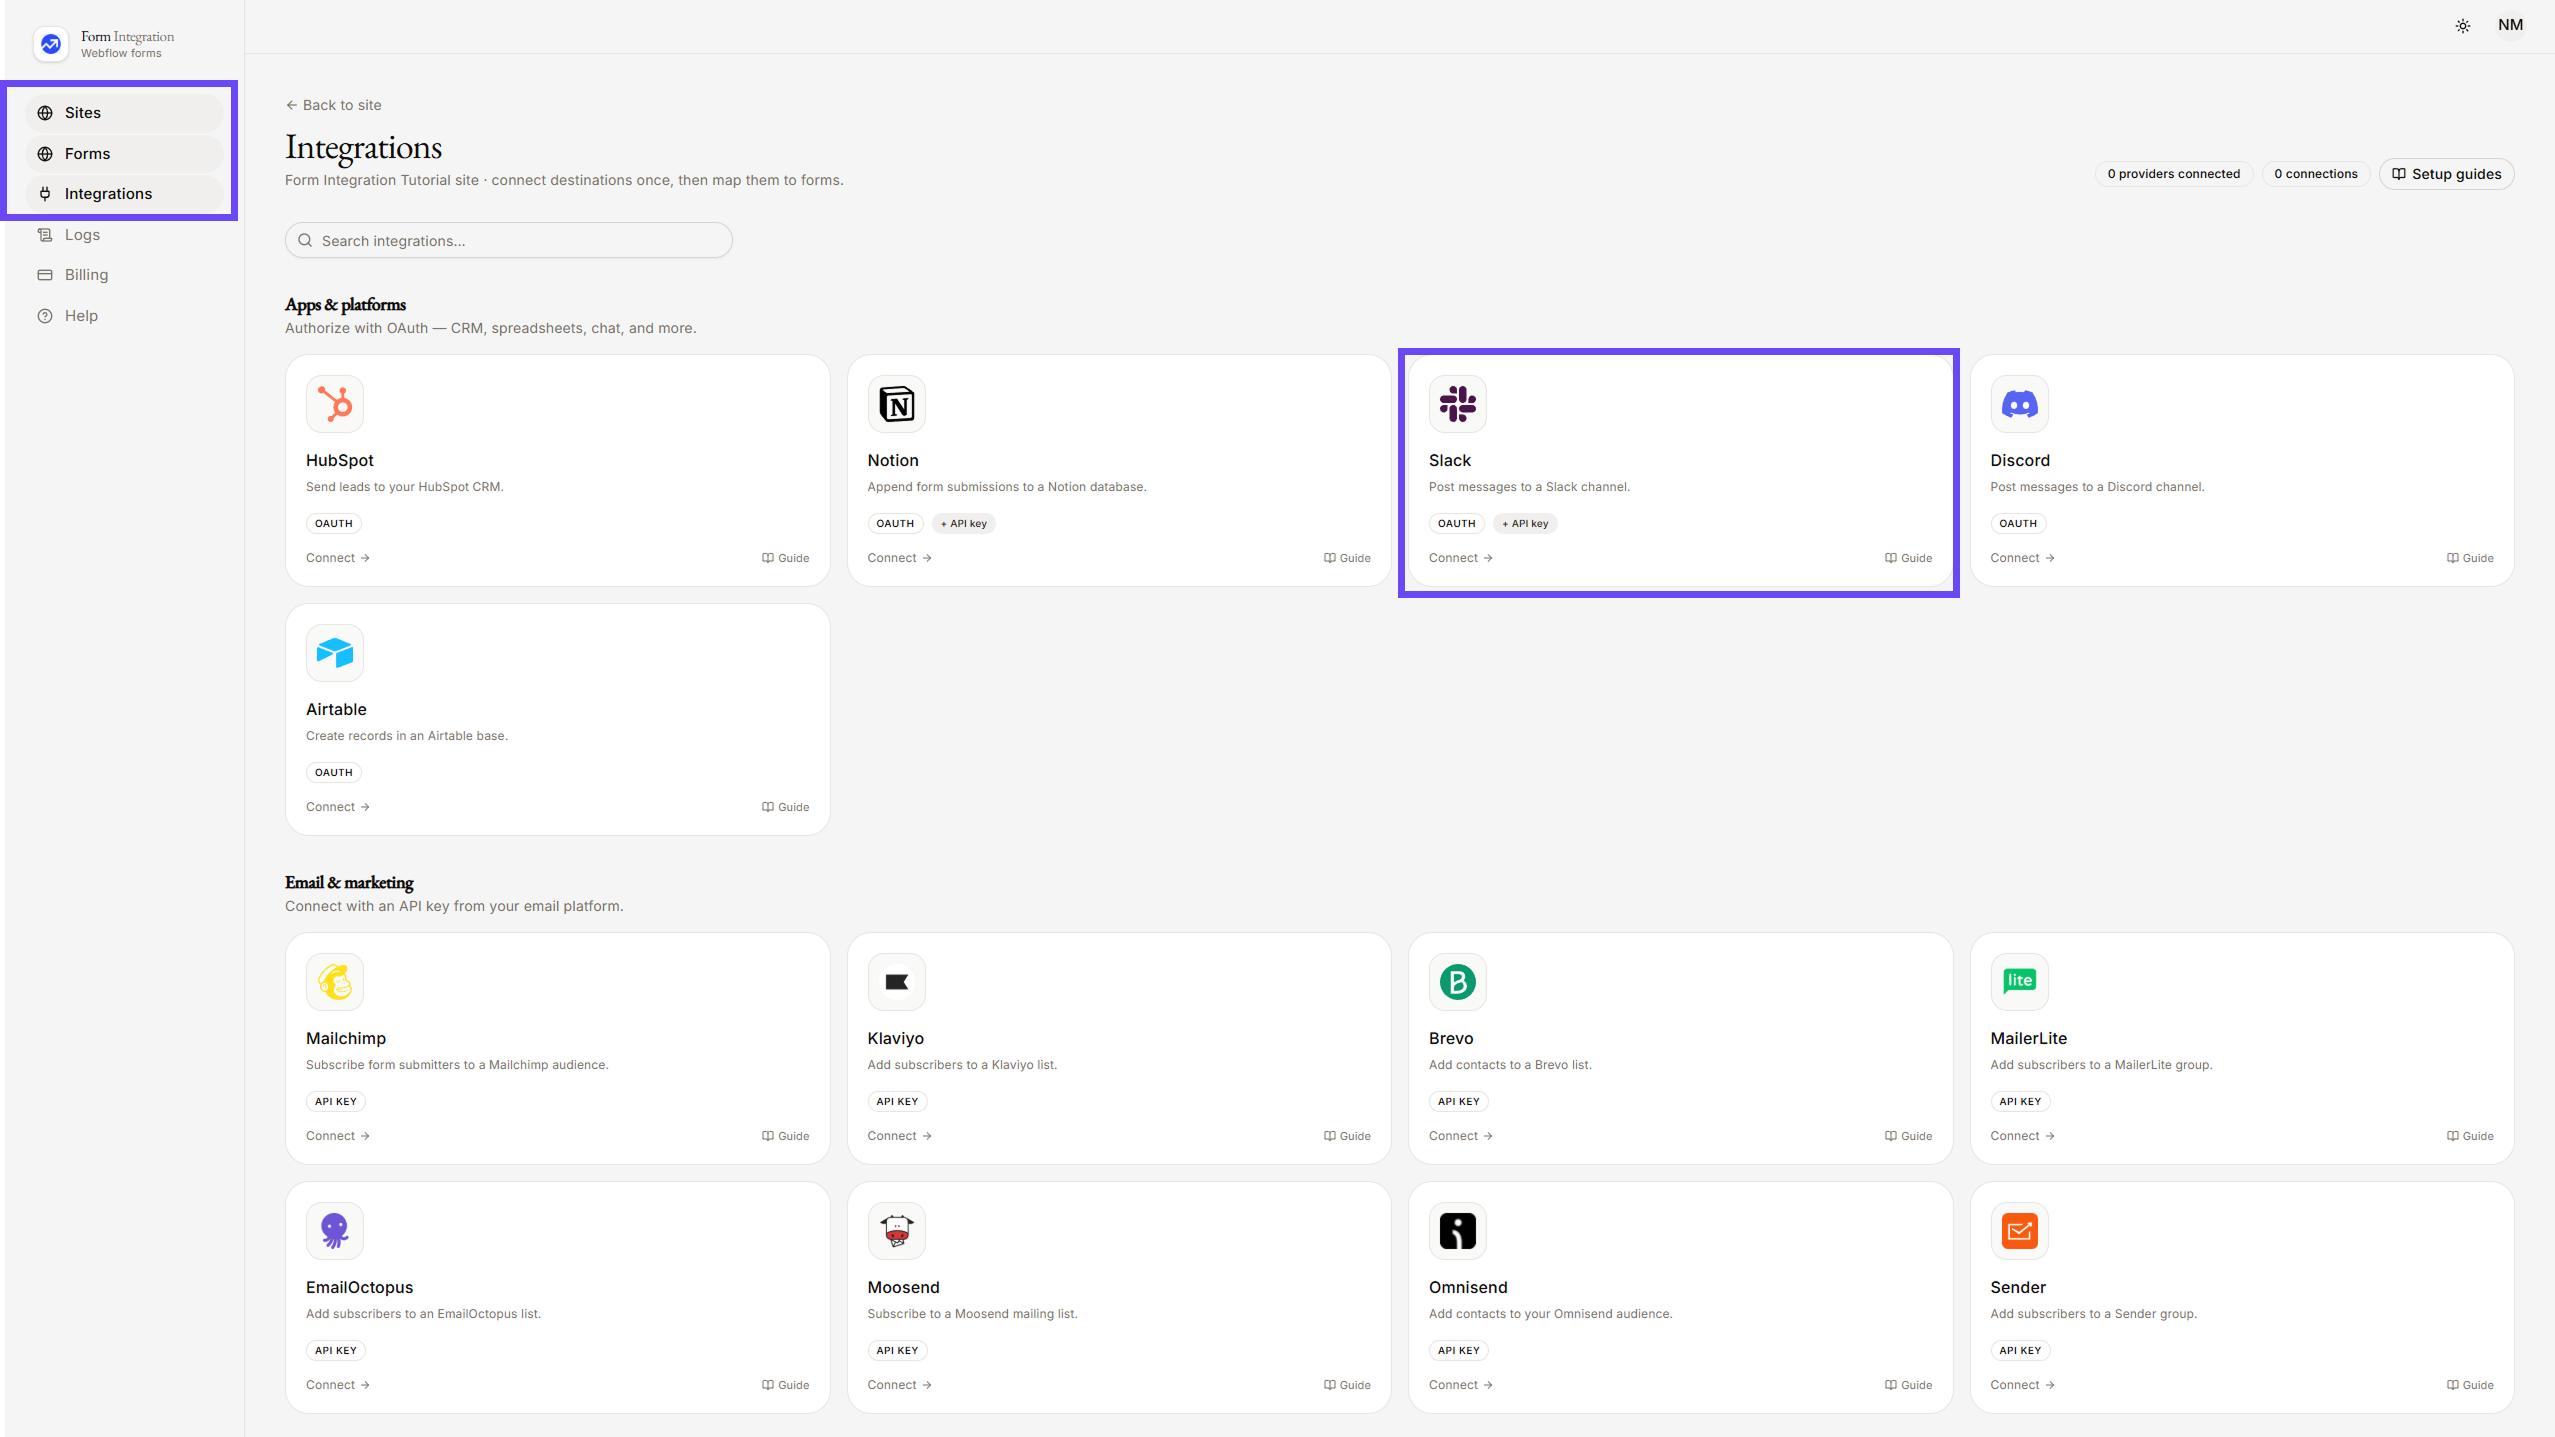The height and width of the screenshot is (1437, 2555).
Task: Open the NM user avatar menu
Action: click(2510, 26)
